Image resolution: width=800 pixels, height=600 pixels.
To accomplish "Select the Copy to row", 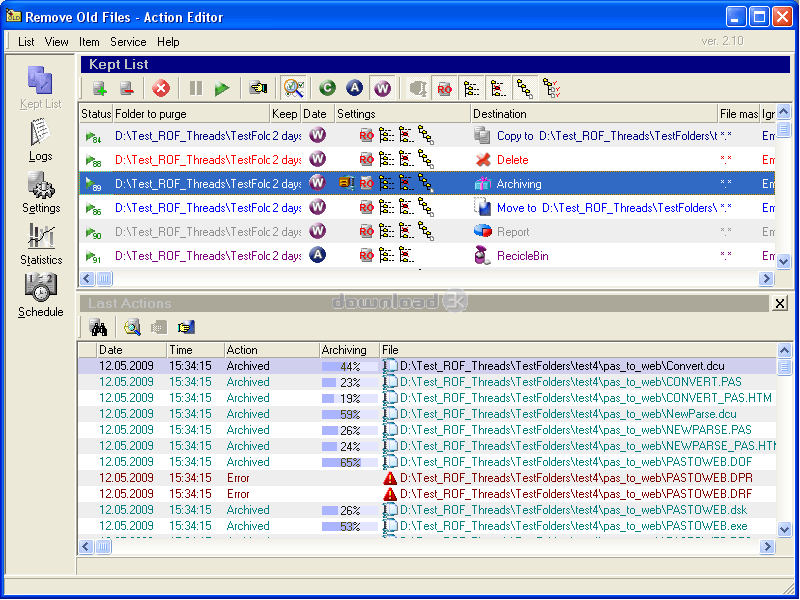I will click(x=428, y=136).
